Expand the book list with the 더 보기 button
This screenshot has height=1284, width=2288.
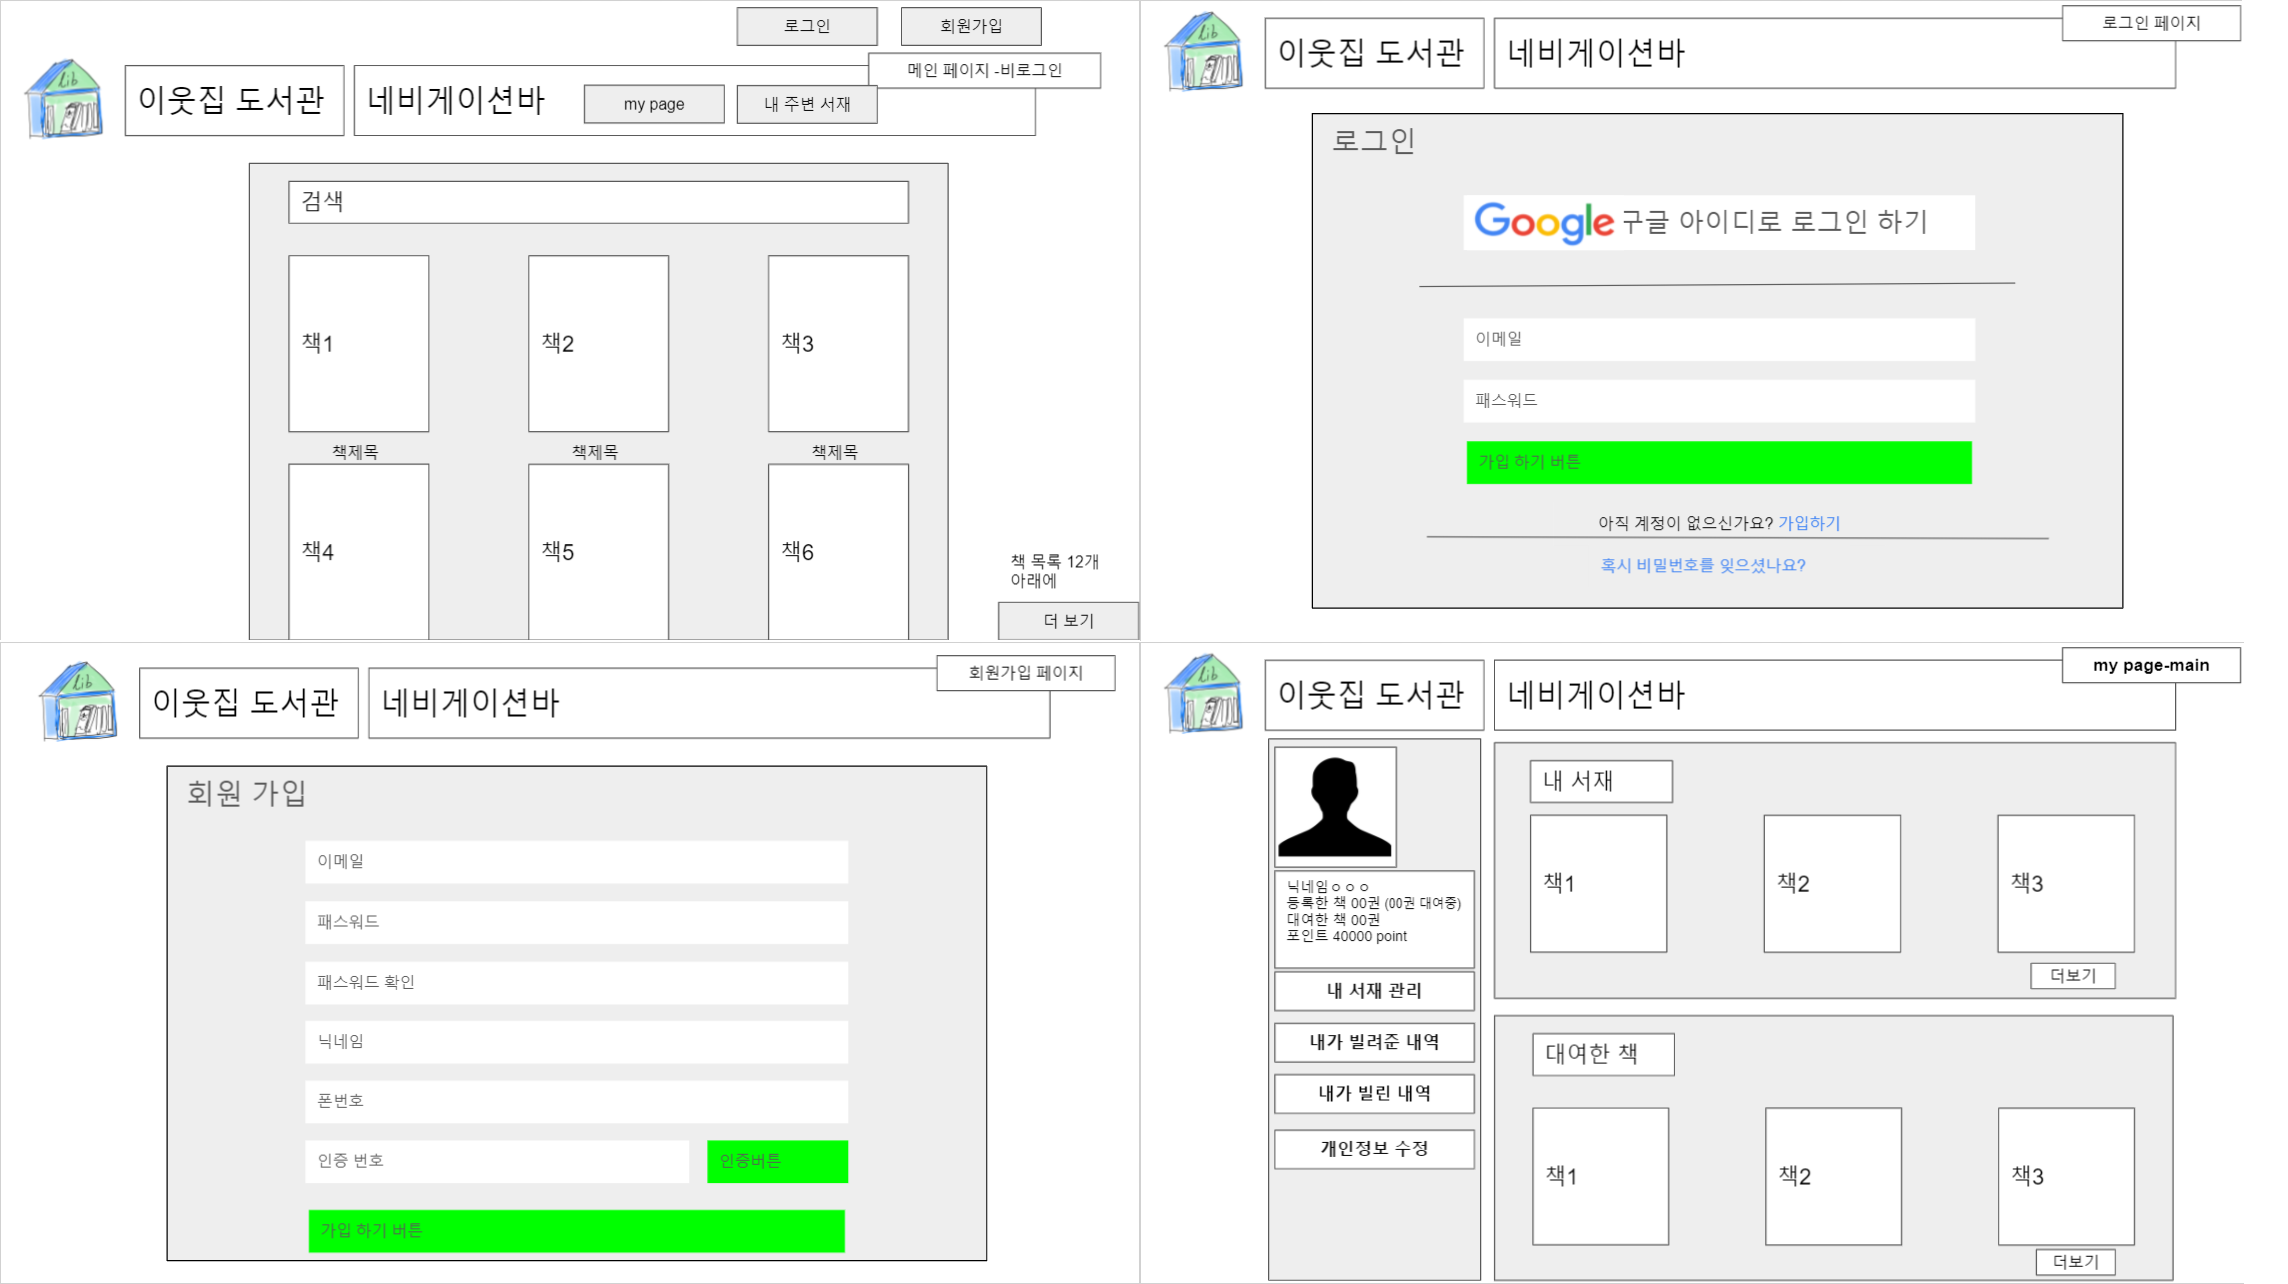[1068, 621]
